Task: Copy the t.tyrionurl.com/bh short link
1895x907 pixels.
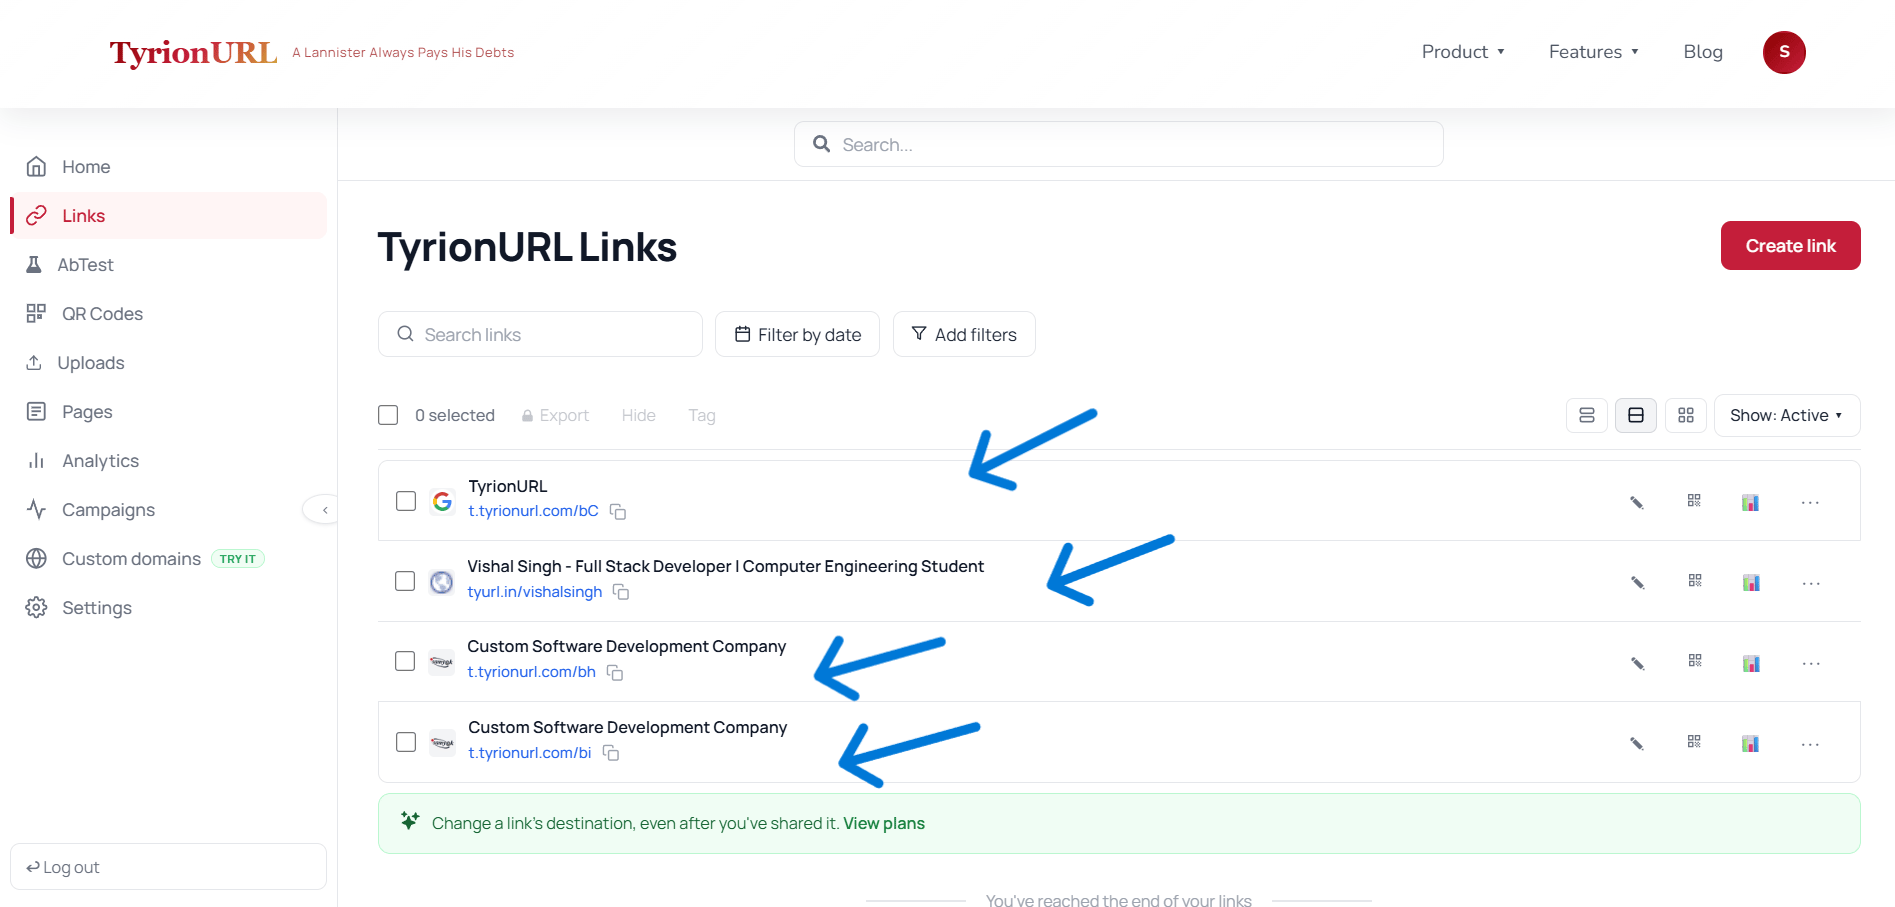Action: pos(615,673)
